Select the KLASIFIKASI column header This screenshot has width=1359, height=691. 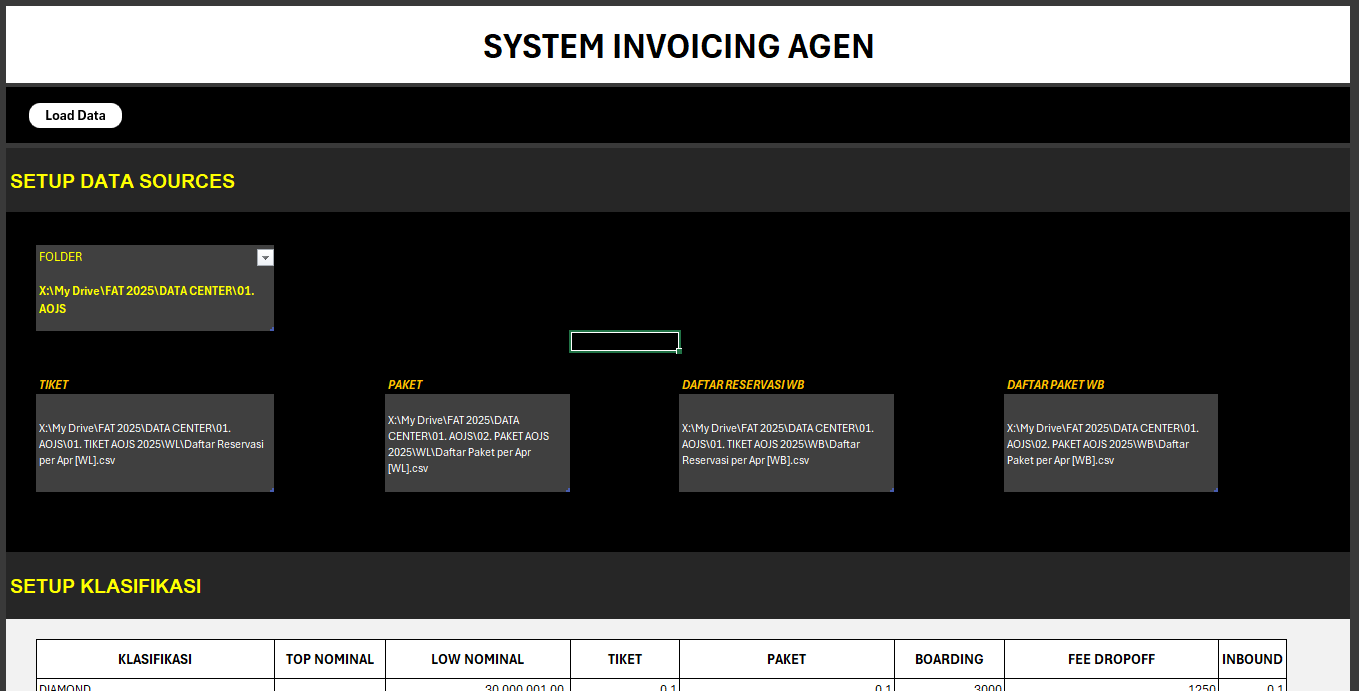coord(154,659)
